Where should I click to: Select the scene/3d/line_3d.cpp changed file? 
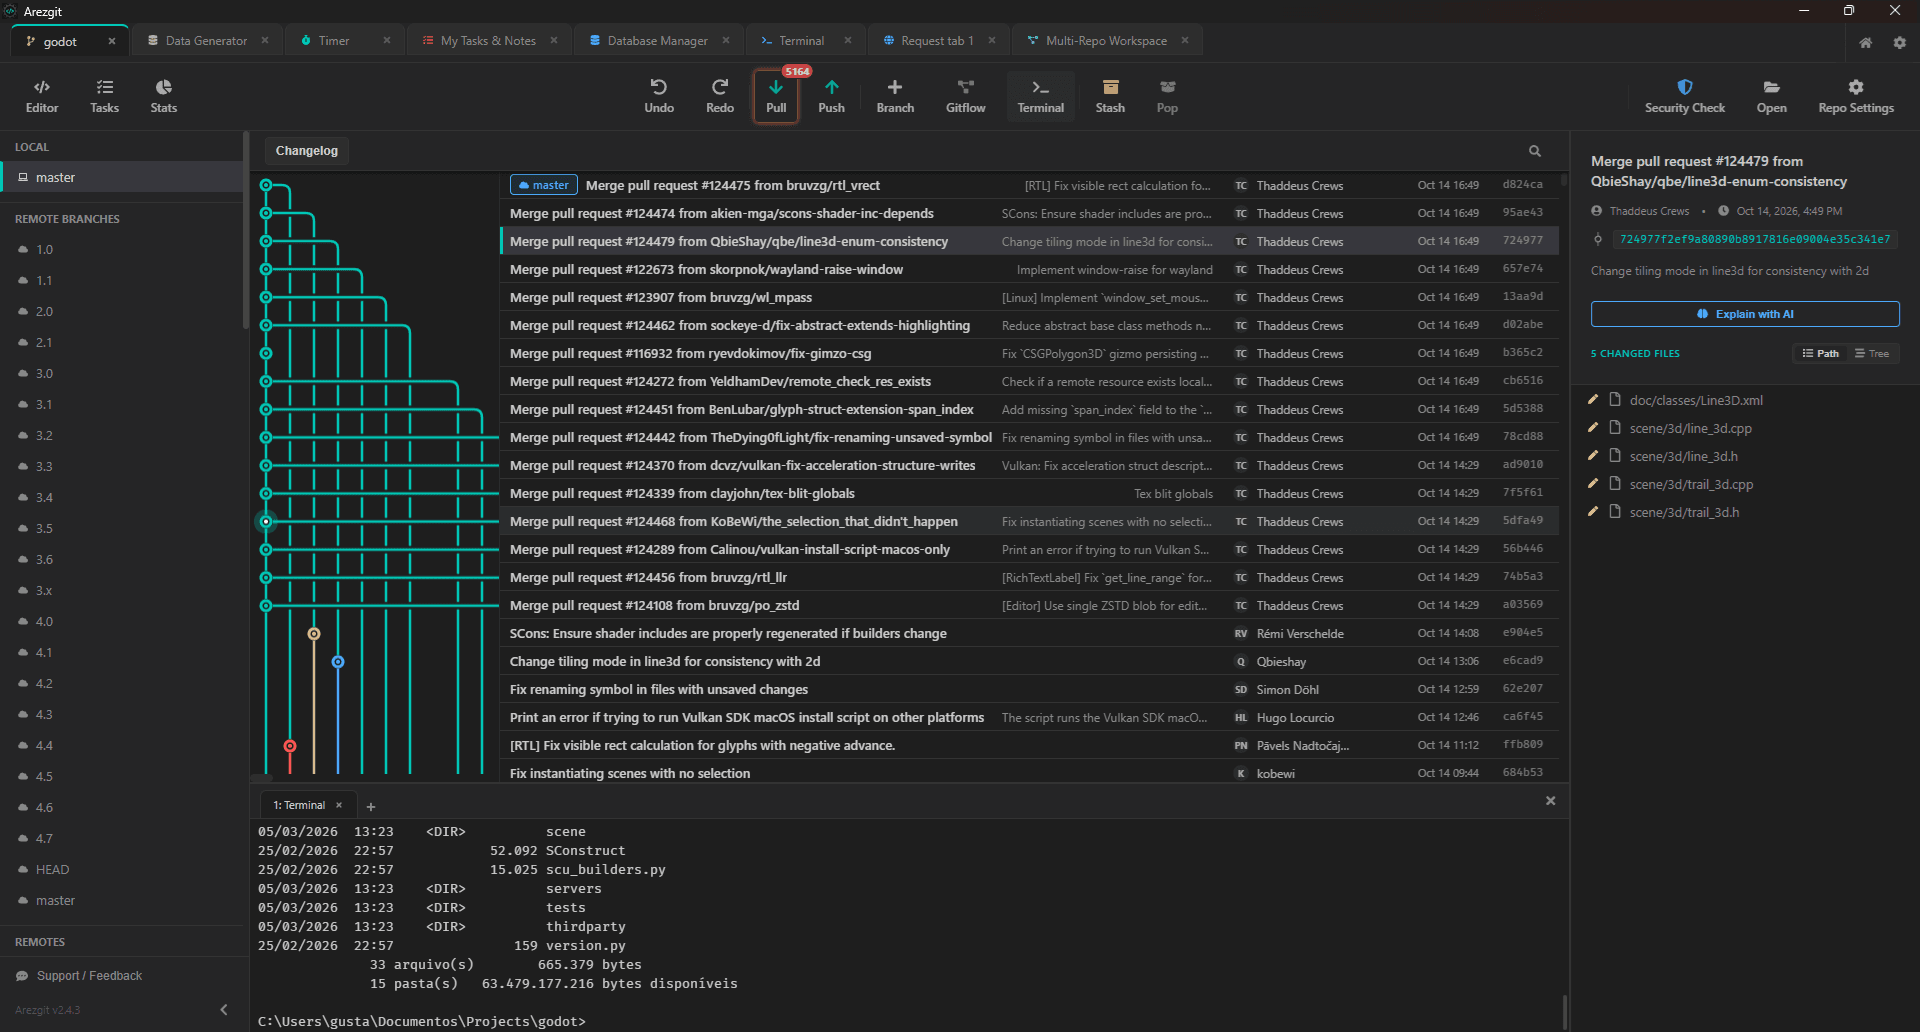[1690, 428]
